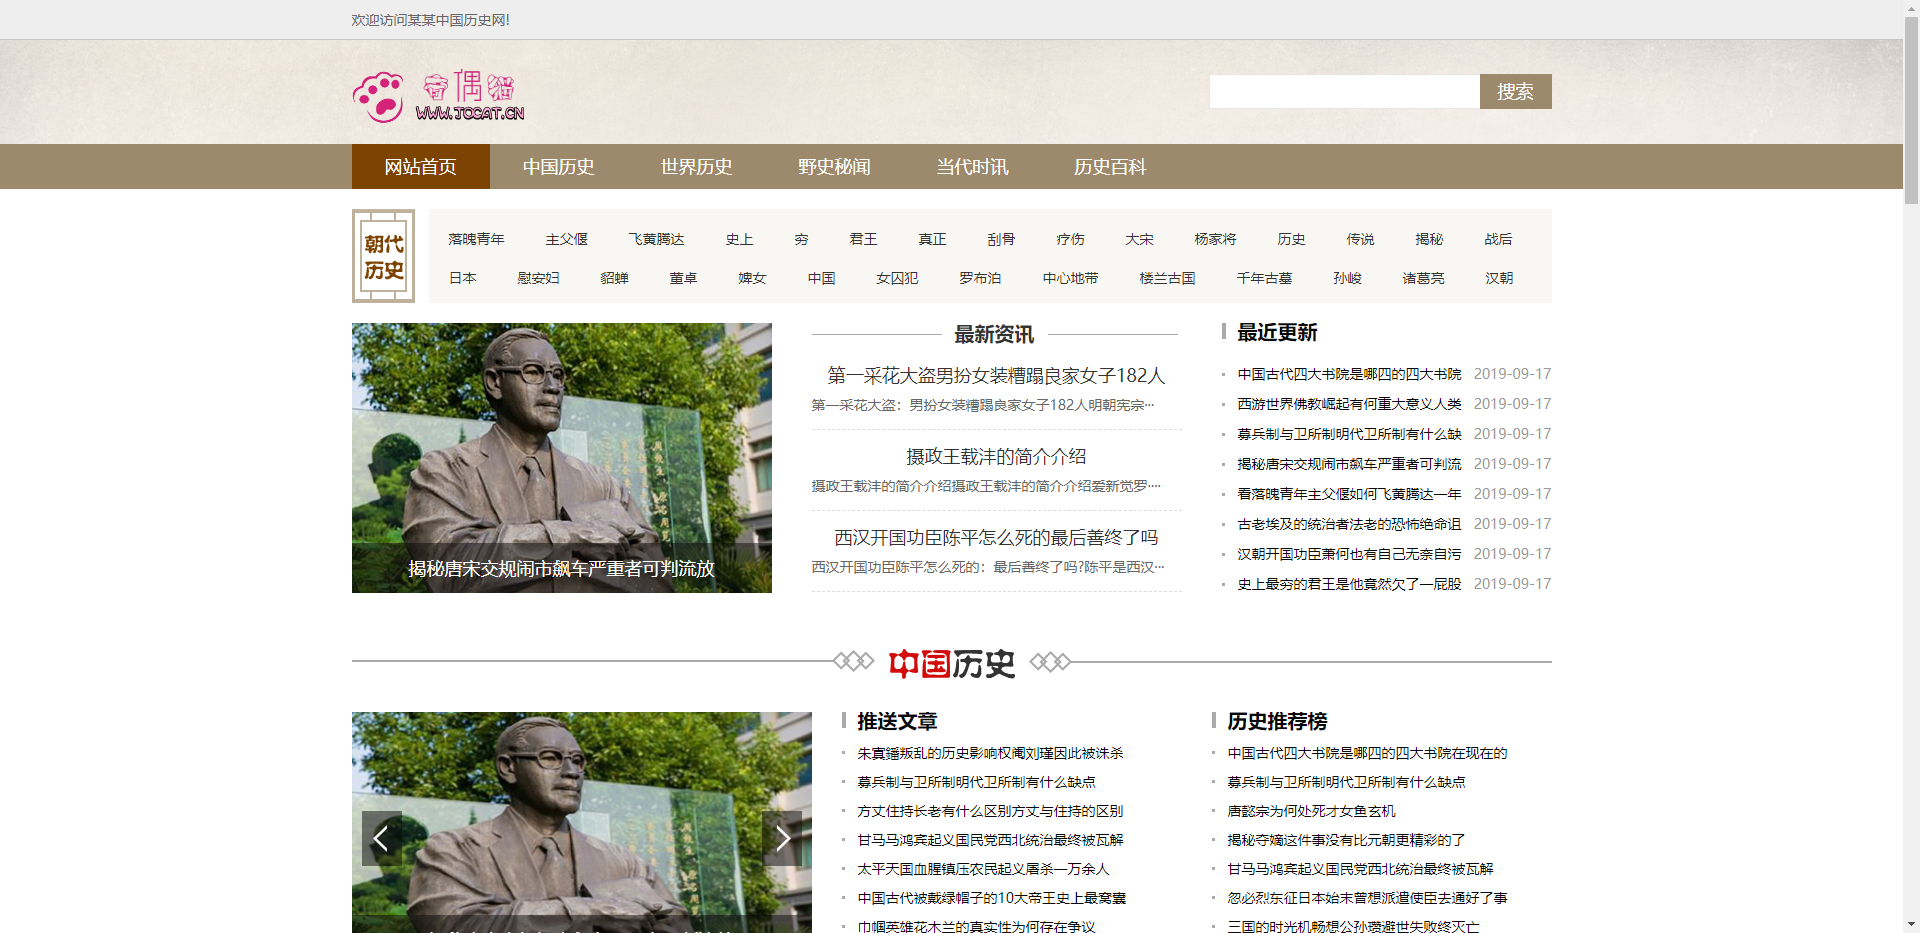The image size is (1920, 933).
Task: Open recent update 西游世界佛教崛起有何重大意义人类
Action: [1350, 404]
